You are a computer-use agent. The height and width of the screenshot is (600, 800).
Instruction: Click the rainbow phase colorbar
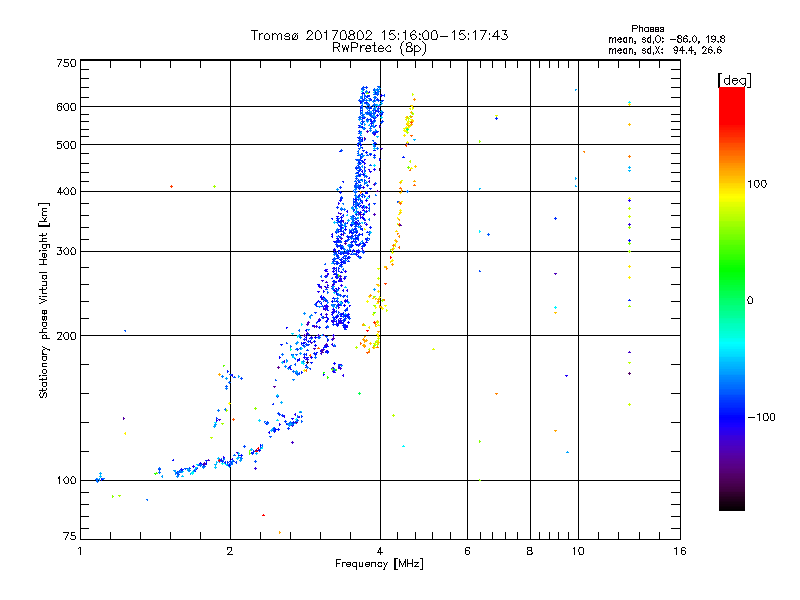(732, 298)
